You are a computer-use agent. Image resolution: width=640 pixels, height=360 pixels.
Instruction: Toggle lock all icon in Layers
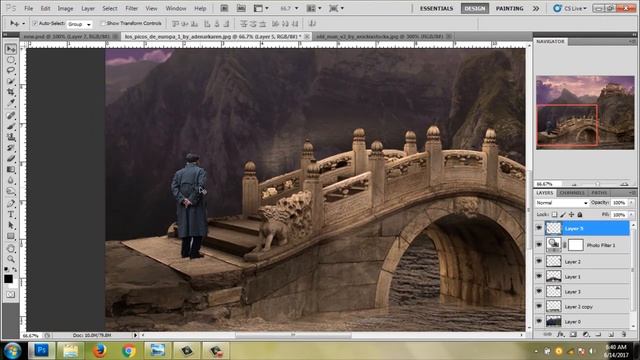[580, 215]
